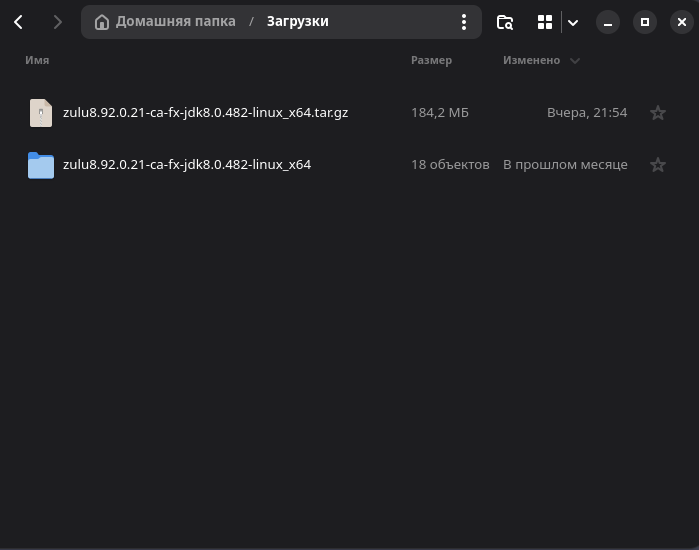The image size is (699, 550).
Task: Close the file manager window
Action: [682, 22]
